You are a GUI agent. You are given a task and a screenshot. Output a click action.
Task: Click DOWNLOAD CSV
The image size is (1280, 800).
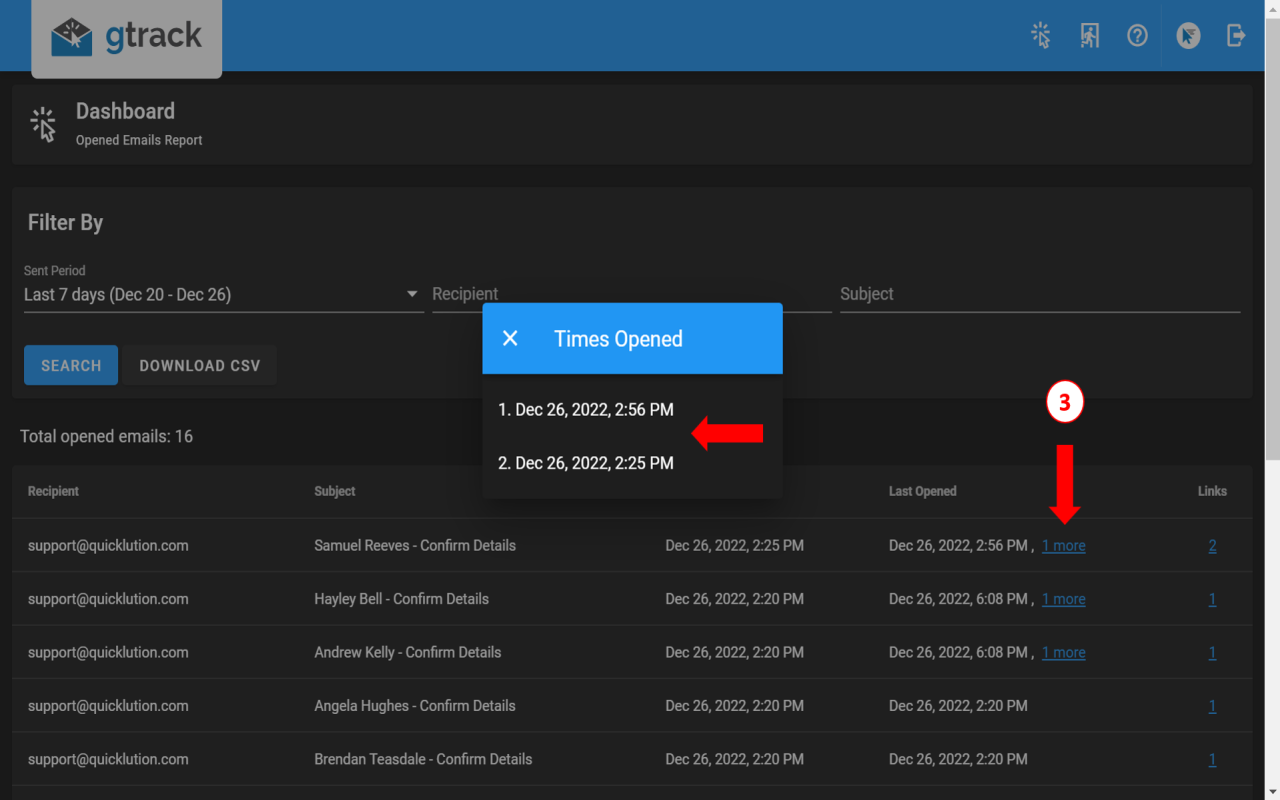pyautogui.click(x=198, y=365)
